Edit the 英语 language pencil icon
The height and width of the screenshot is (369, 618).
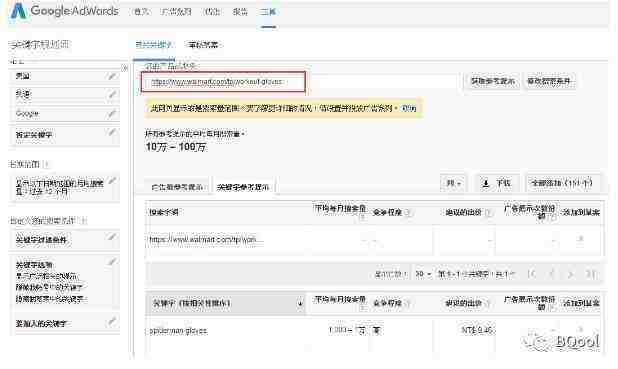pos(112,94)
